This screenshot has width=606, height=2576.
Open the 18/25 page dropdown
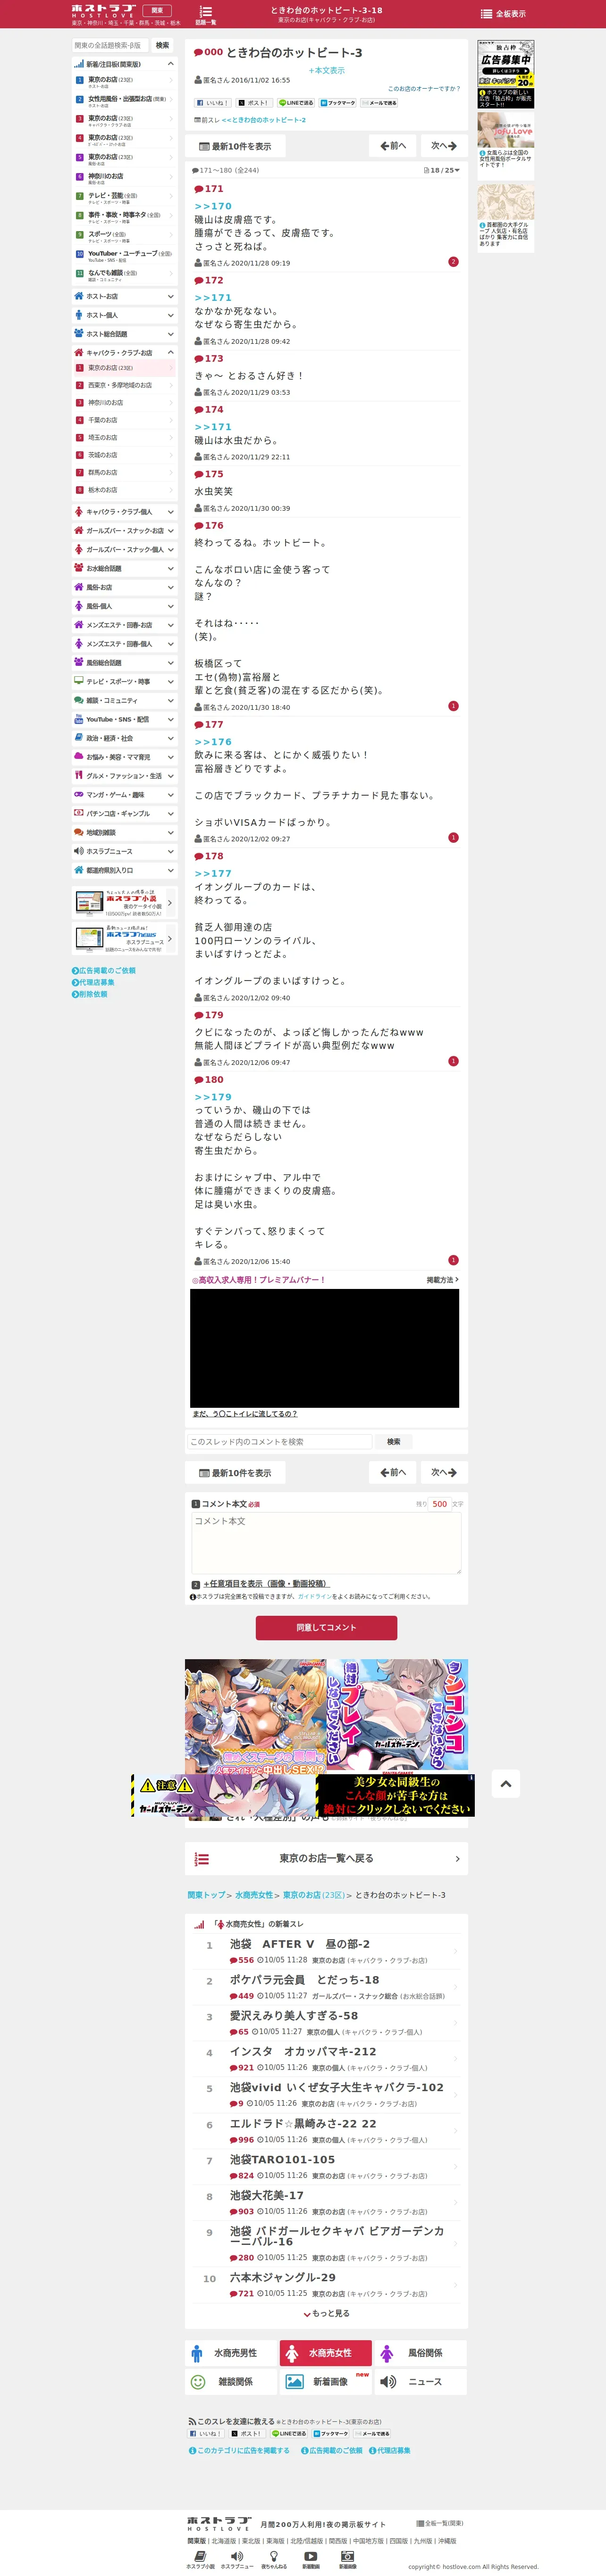442,170
